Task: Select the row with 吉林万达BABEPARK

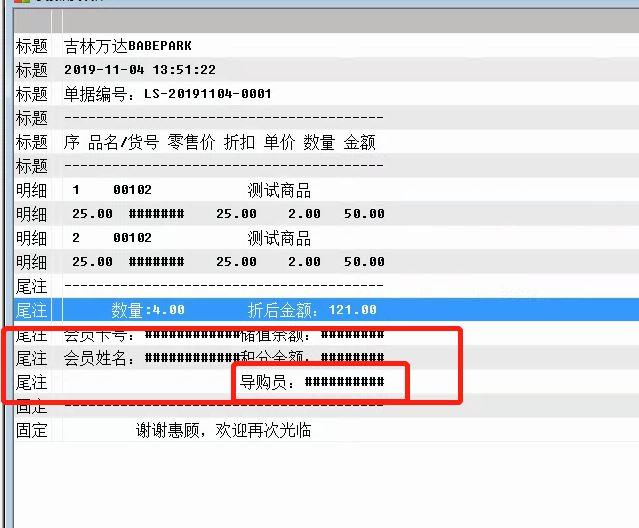Action: tap(326, 46)
